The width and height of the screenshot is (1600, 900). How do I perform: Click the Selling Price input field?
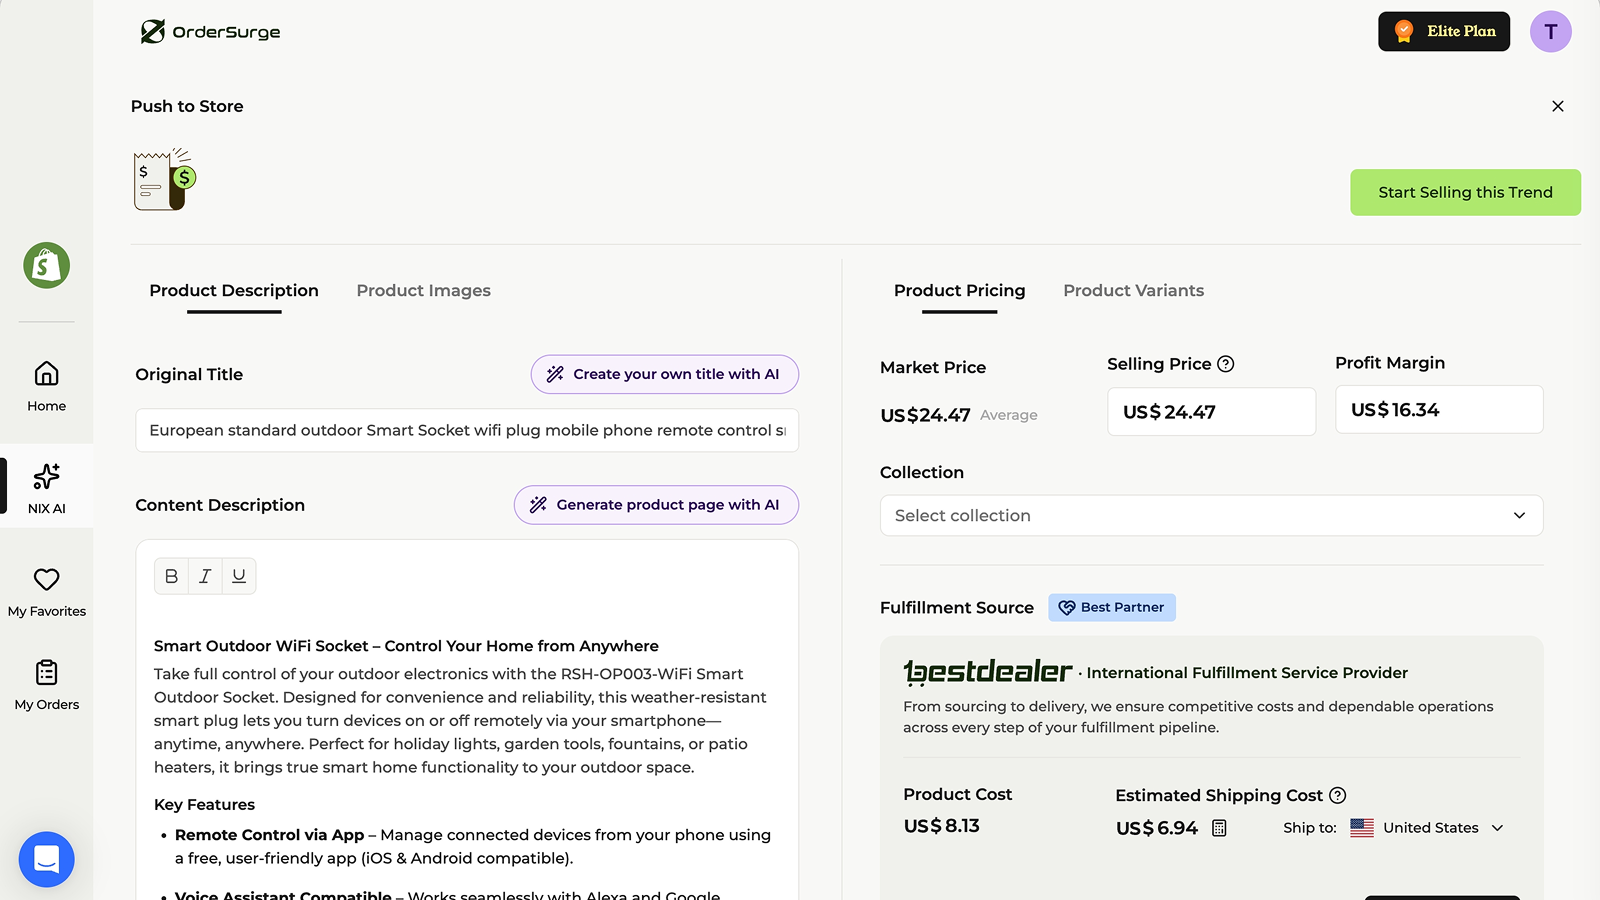pos(1211,412)
